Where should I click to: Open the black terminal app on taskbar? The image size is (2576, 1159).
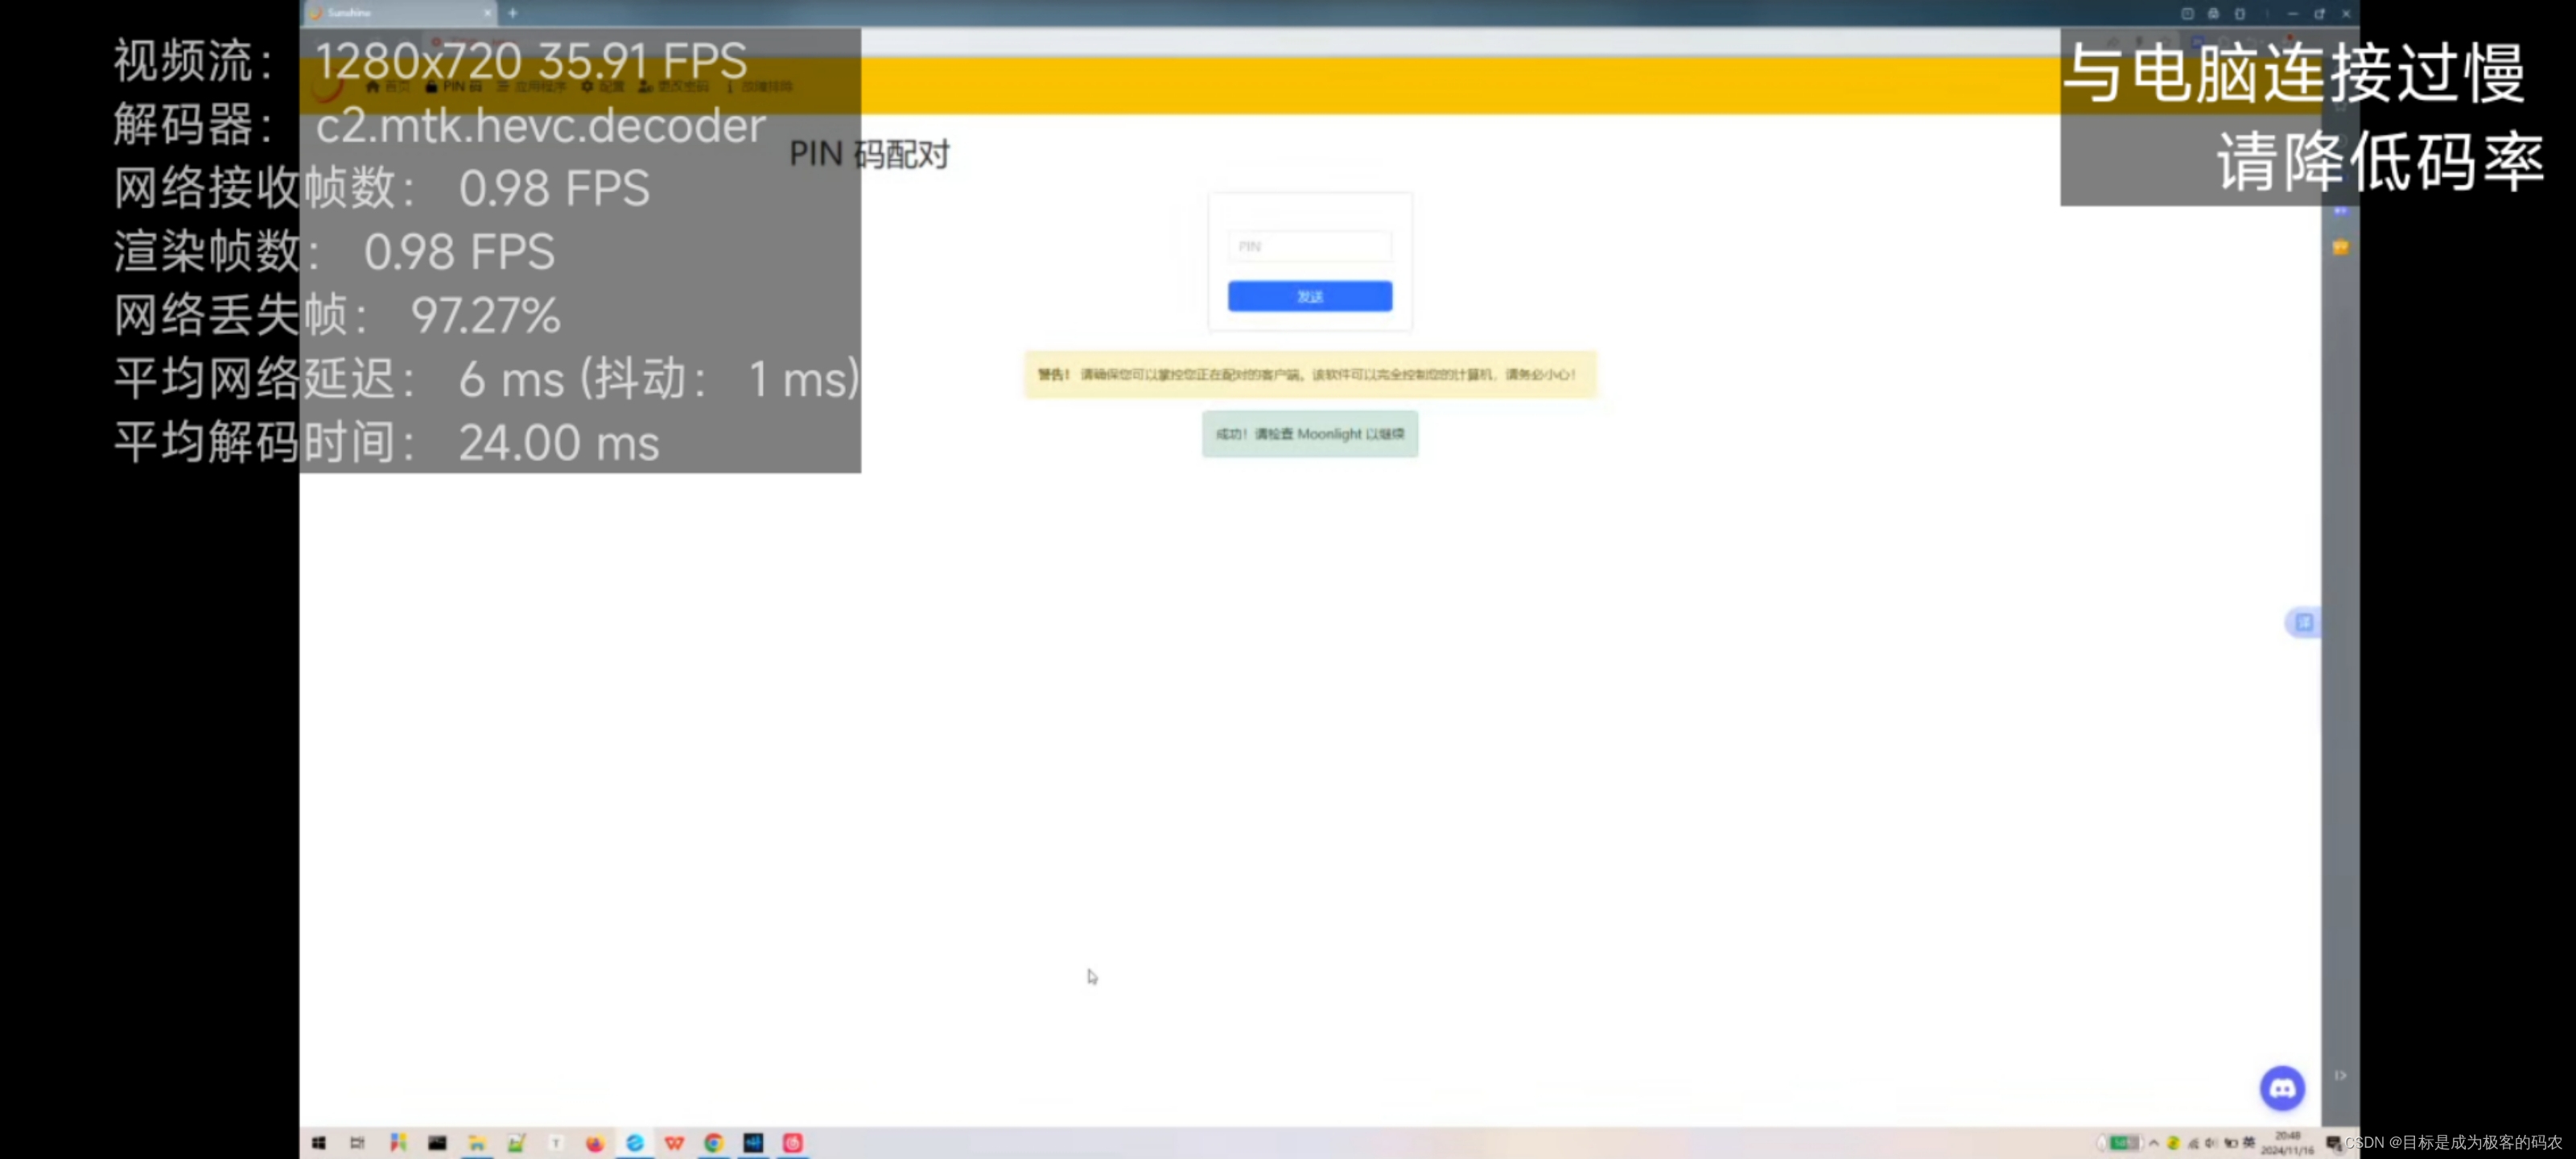437,1142
